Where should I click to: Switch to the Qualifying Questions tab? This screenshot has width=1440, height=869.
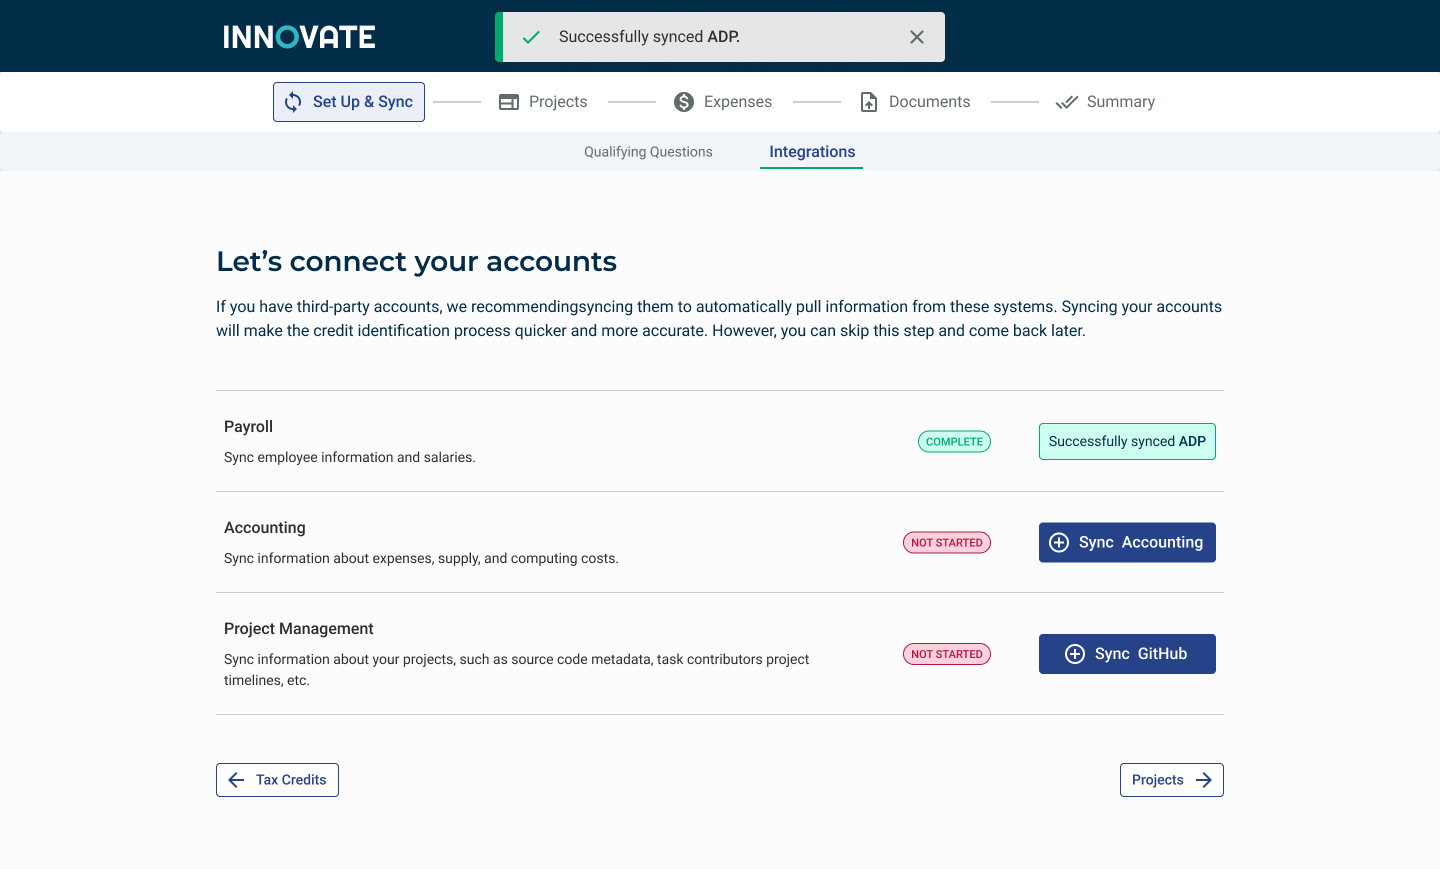(x=648, y=152)
